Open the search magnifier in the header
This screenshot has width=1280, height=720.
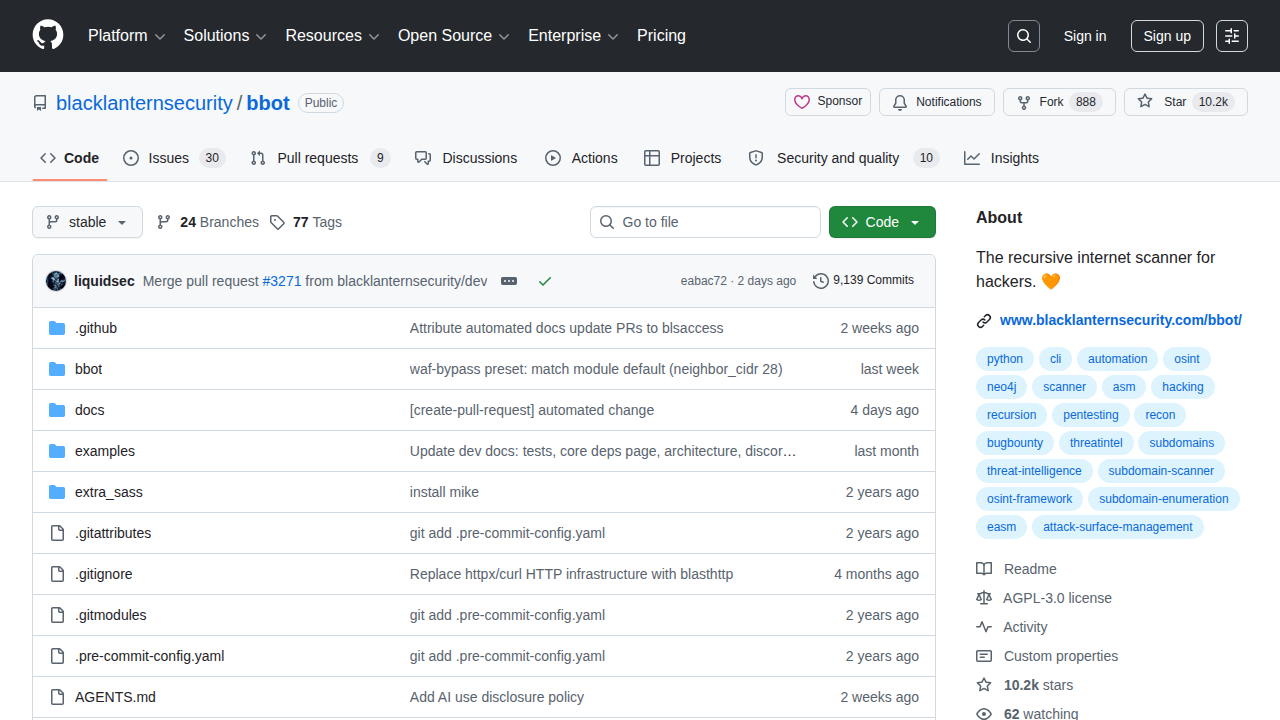point(1024,36)
